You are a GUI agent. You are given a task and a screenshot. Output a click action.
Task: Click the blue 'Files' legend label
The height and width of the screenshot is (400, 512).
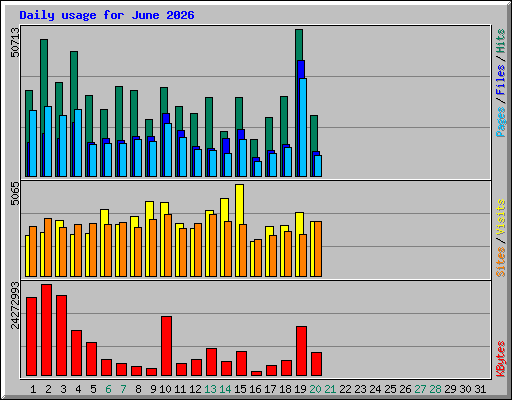tap(501, 80)
